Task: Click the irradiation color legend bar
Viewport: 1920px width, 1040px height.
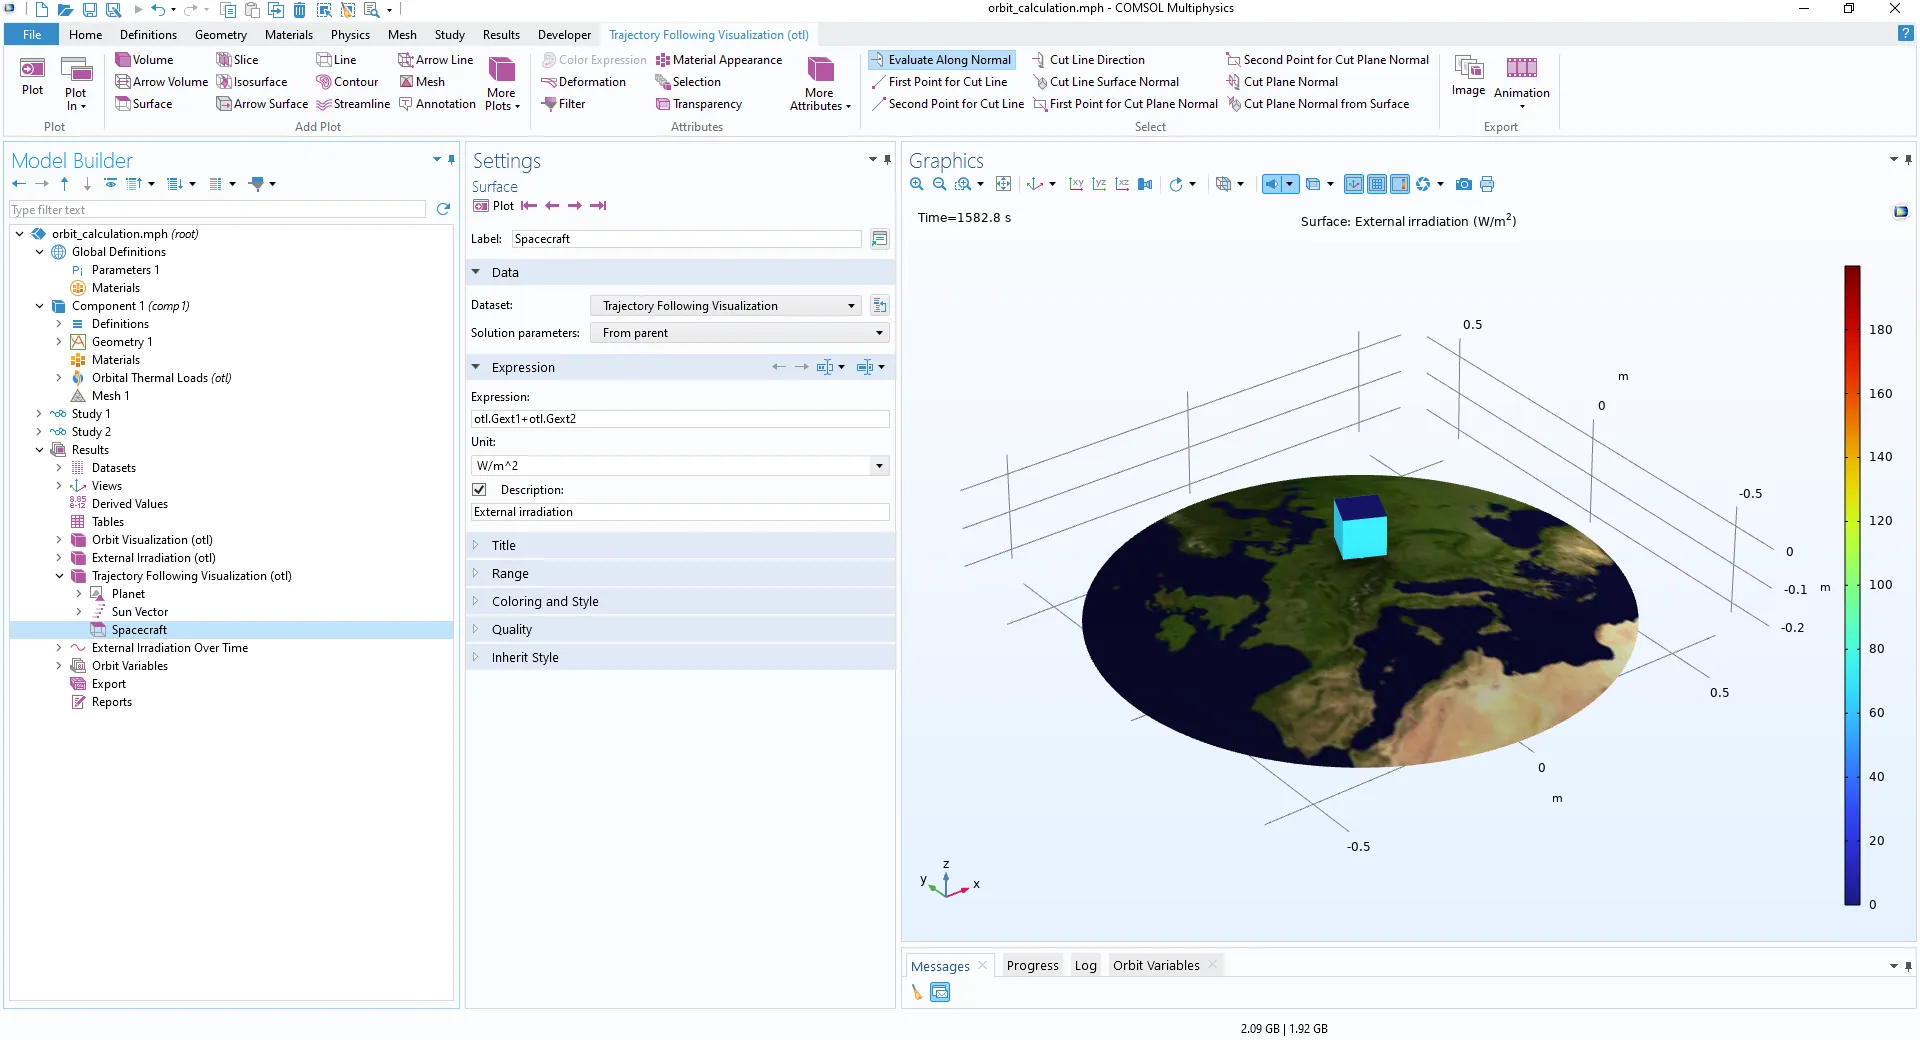Action: [x=1852, y=585]
